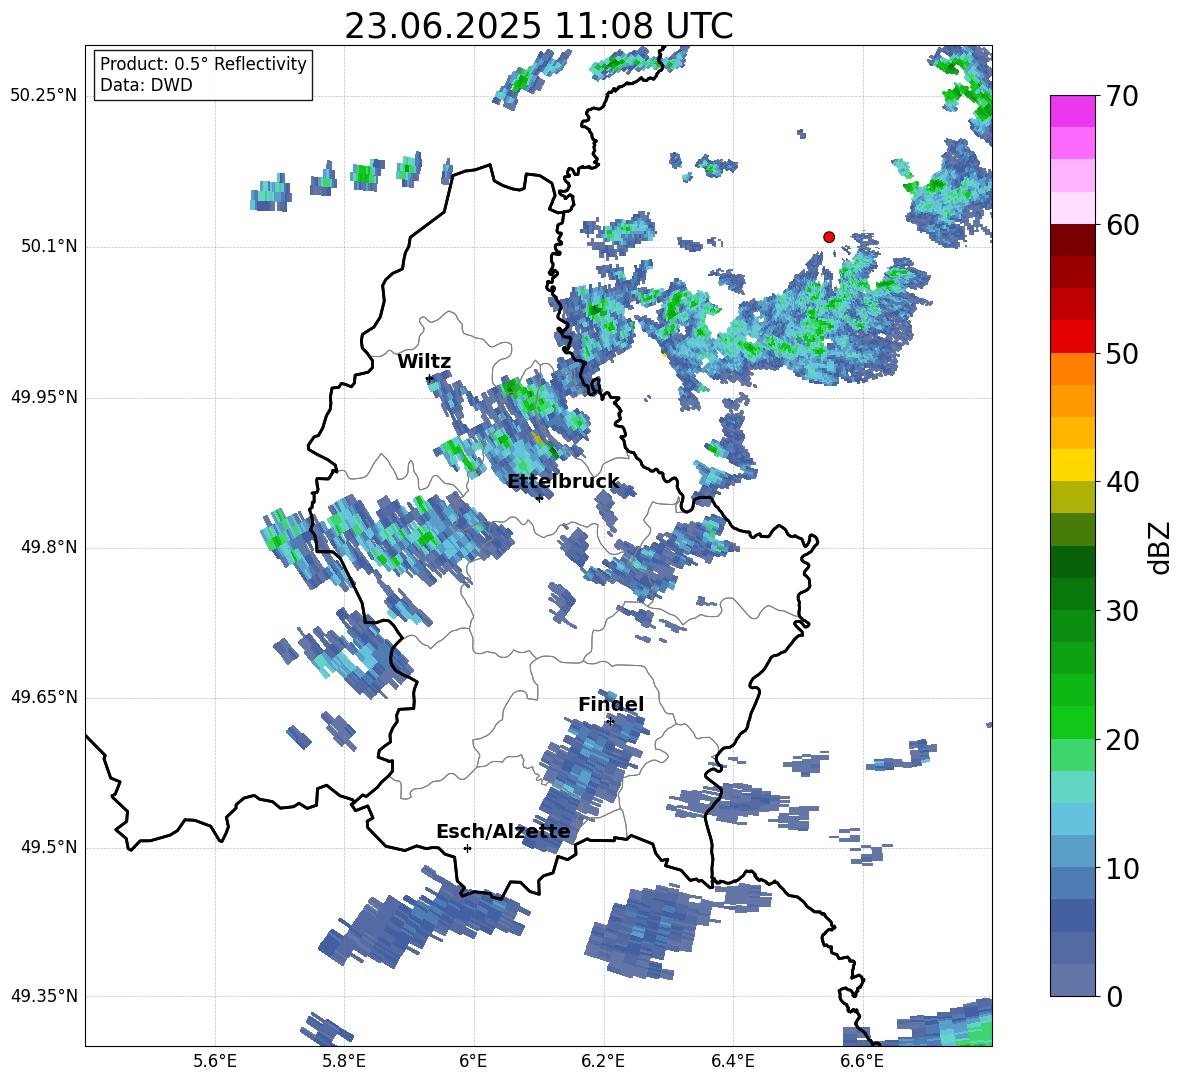Click the Wiltz cross marker
Image resolution: width=1184 pixels, height=1081 pixels.
click(x=429, y=378)
